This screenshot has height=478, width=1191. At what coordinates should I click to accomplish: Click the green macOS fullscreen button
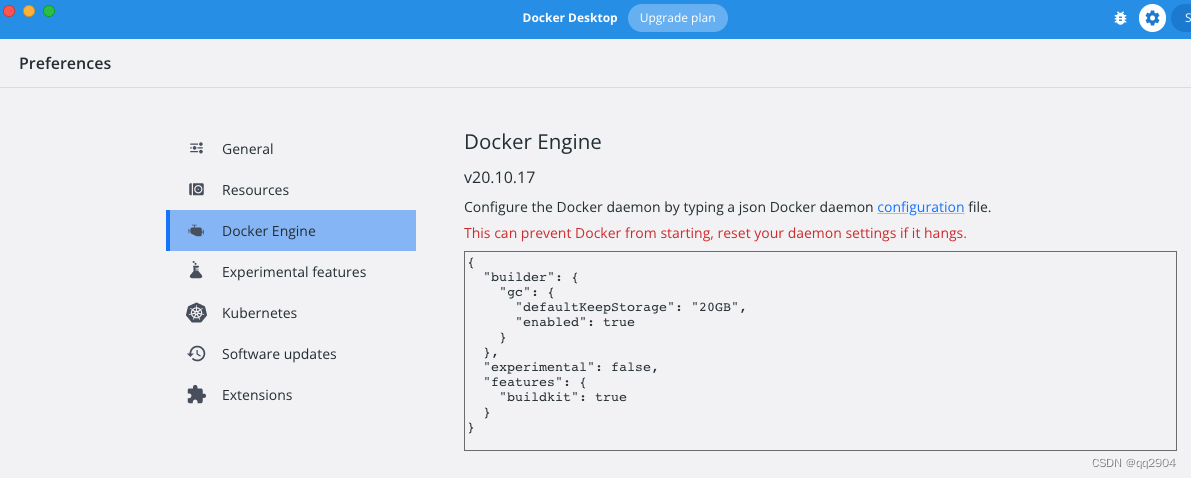pyautogui.click(x=49, y=11)
